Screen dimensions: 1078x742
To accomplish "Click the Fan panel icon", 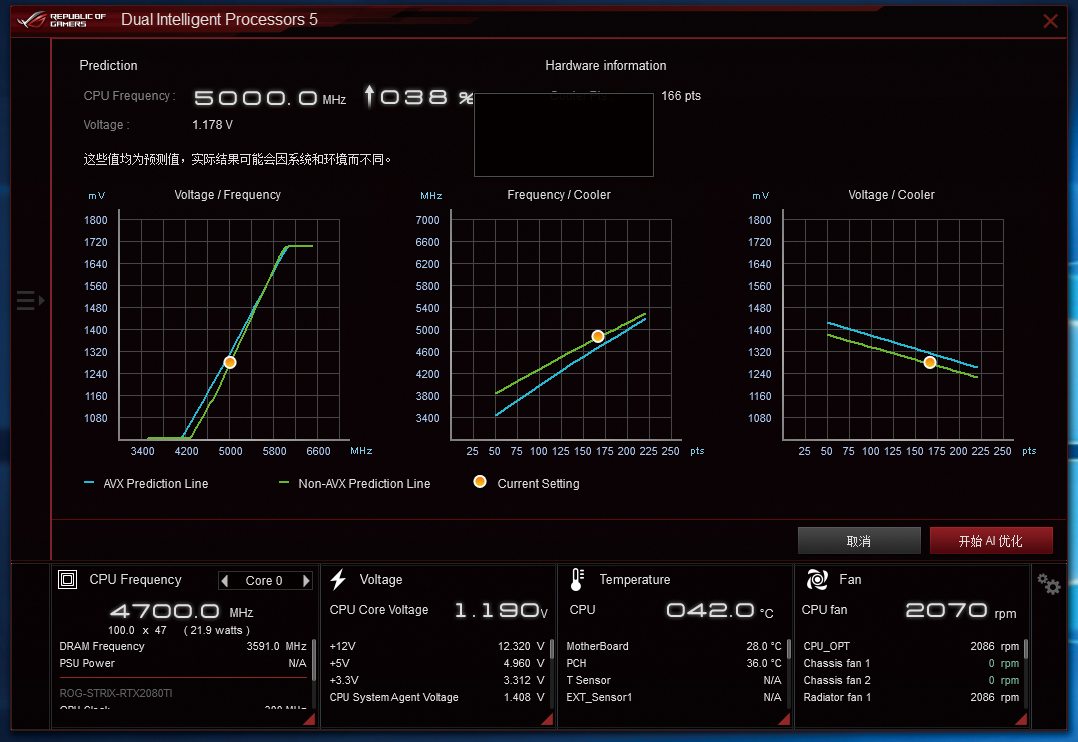I will tap(816, 579).
